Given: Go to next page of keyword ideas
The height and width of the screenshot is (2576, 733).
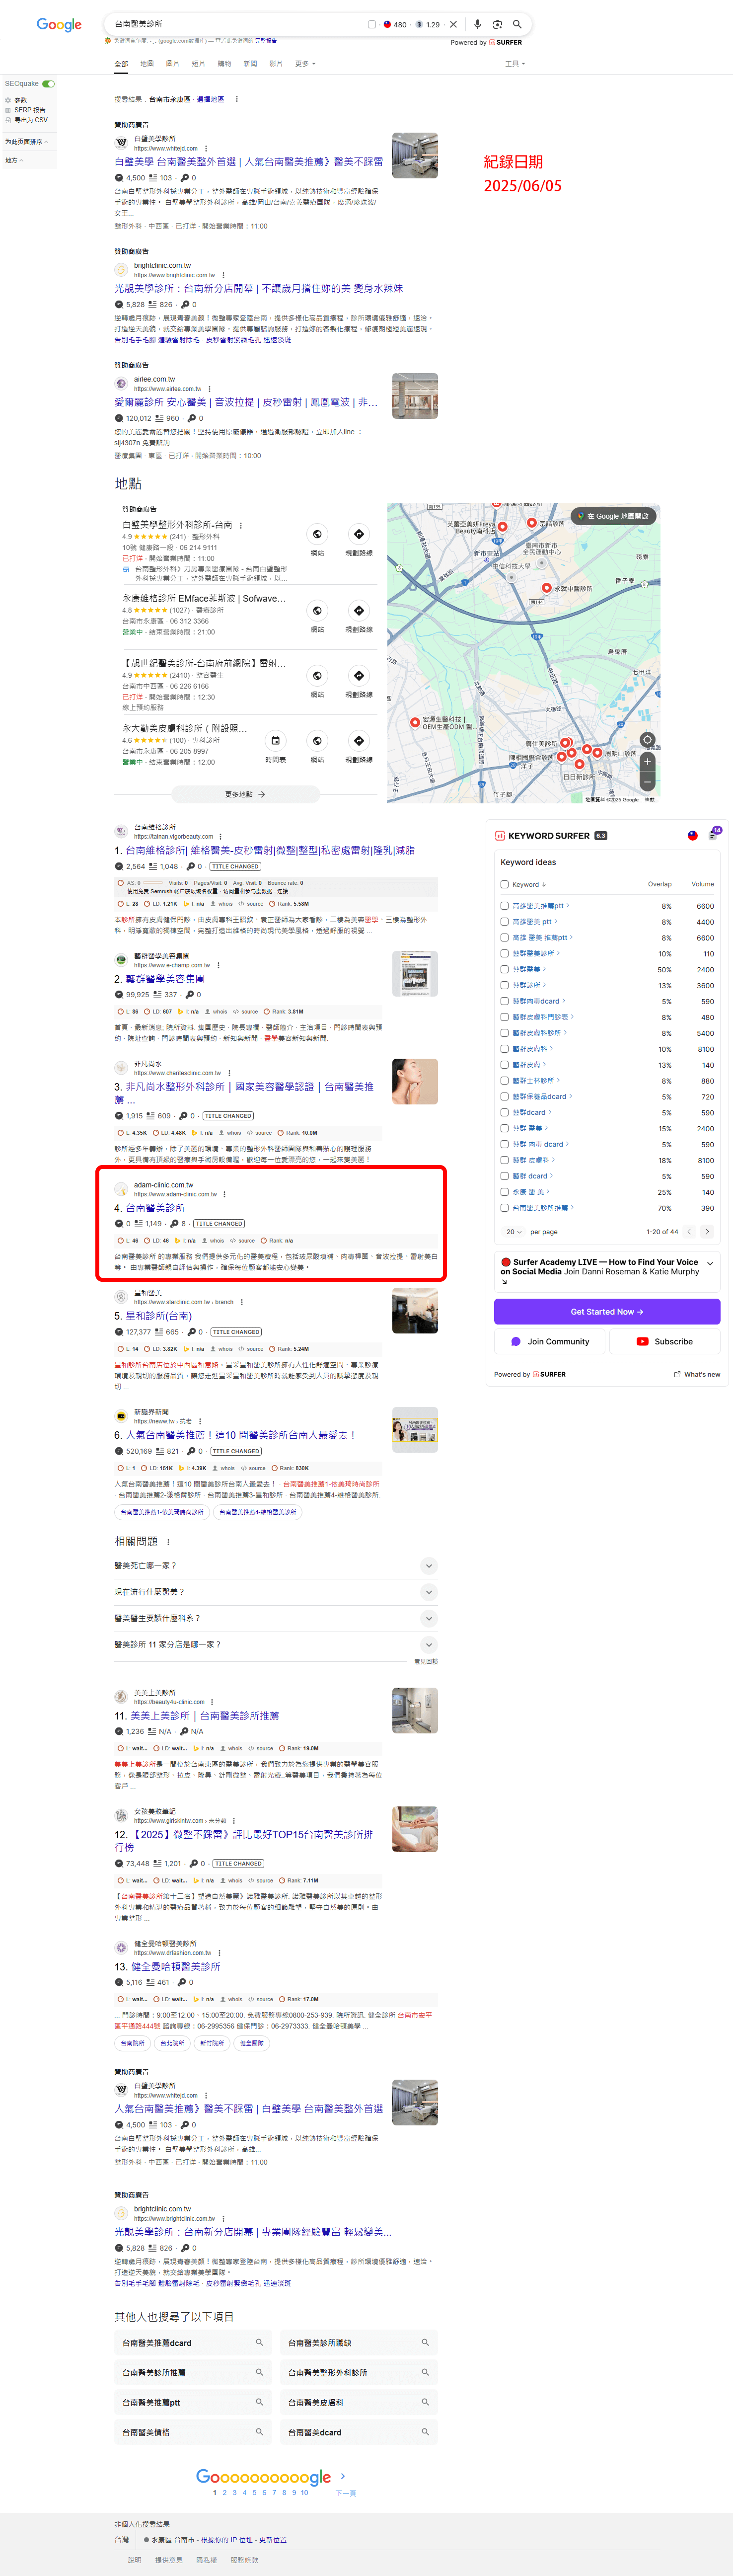Looking at the screenshot, I should pos(707,1232).
